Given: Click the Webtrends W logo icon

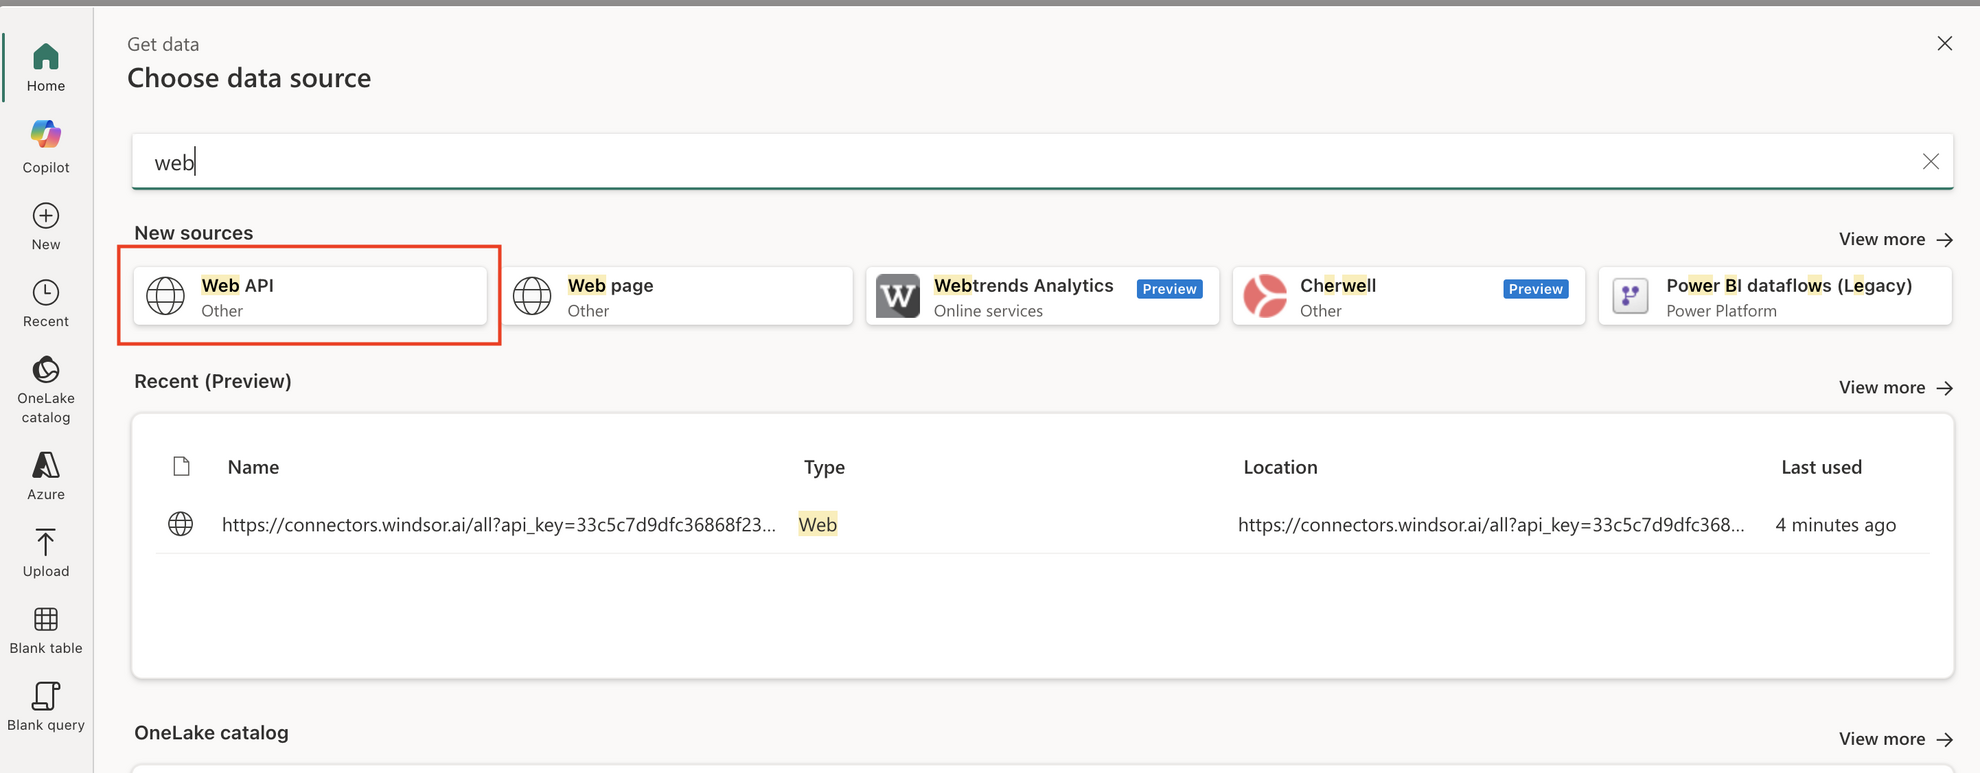Looking at the screenshot, I should (898, 296).
